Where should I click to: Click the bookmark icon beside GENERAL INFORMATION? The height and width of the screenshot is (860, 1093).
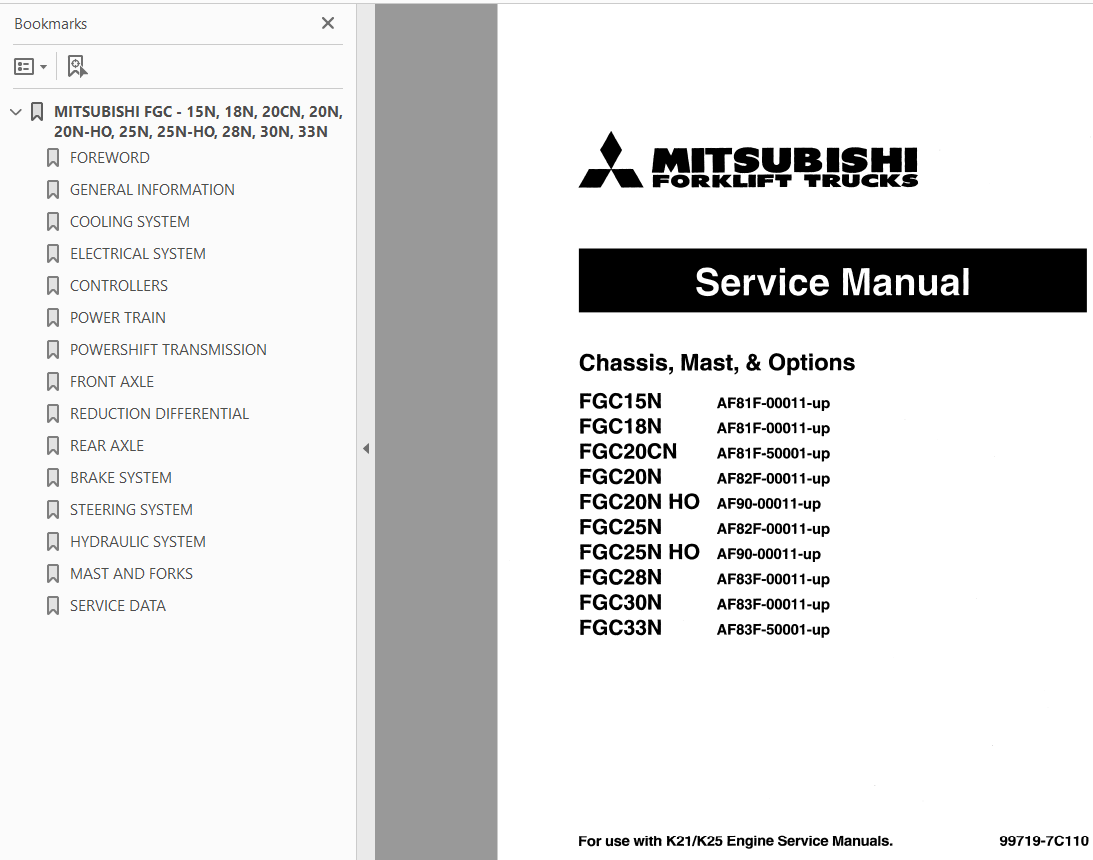pos(53,190)
